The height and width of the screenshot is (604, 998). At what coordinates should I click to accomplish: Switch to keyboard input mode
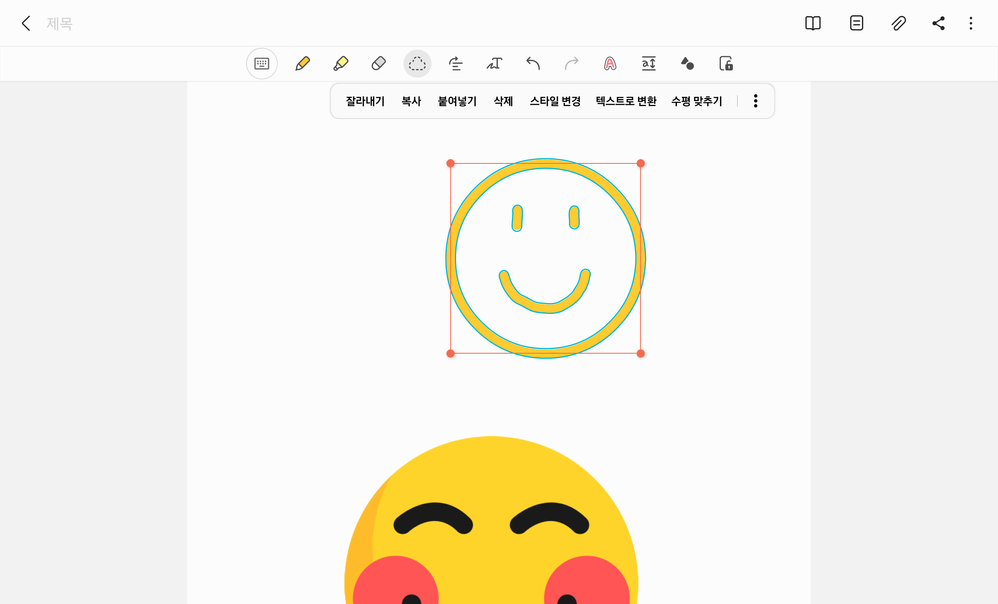tap(262, 64)
